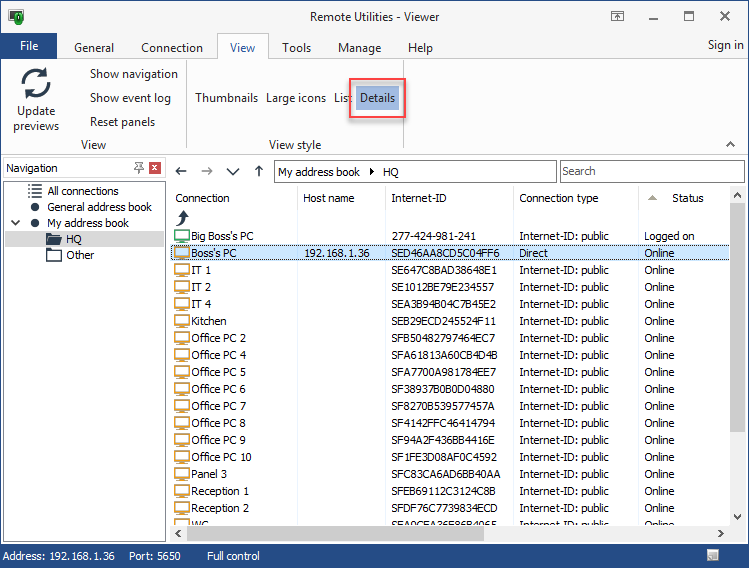Viewport: 749px width, 568px height.
Task: Select General address book tree item
Action: (99, 207)
